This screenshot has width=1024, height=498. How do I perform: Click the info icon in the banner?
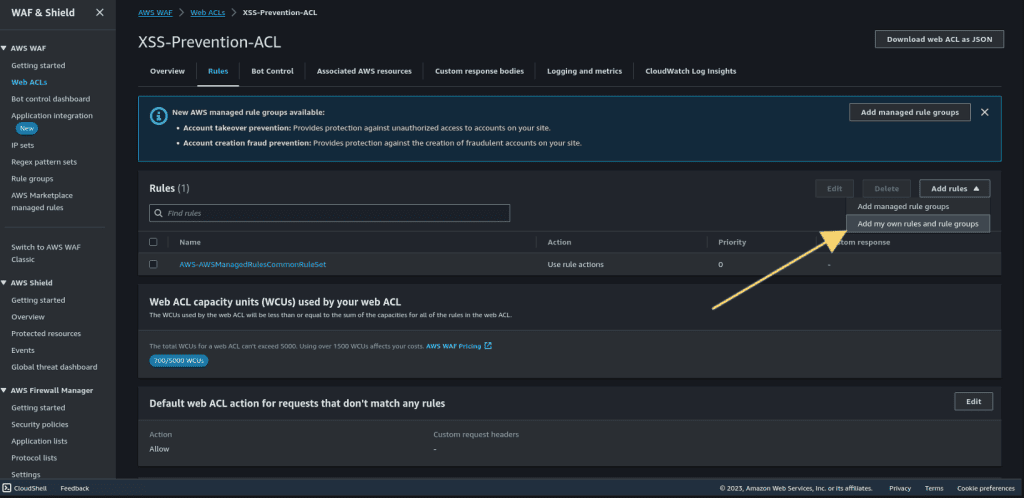(x=158, y=116)
